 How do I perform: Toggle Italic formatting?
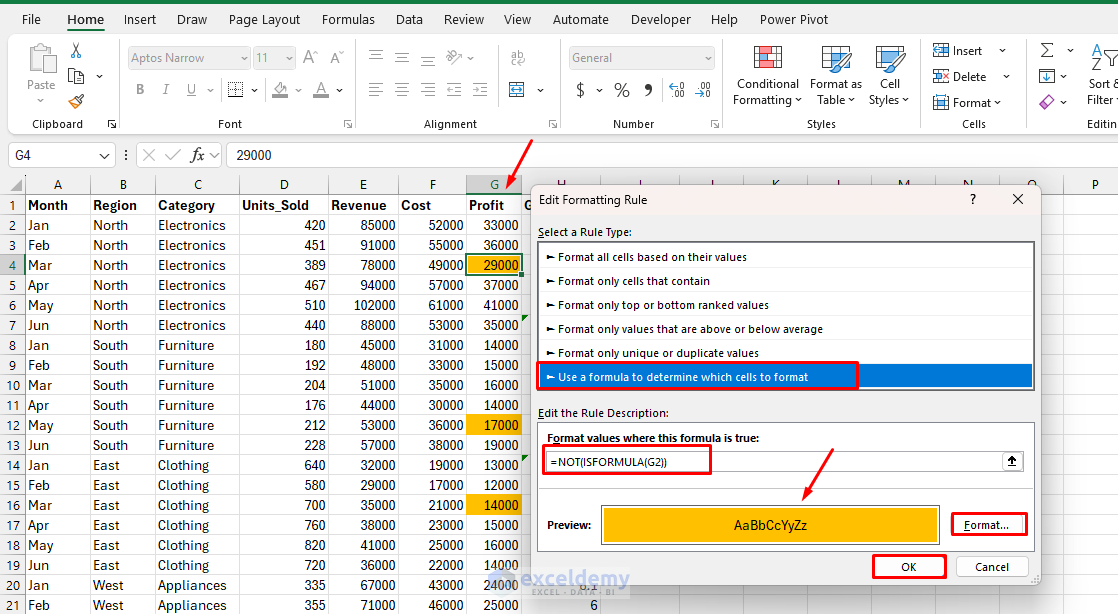tap(165, 89)
